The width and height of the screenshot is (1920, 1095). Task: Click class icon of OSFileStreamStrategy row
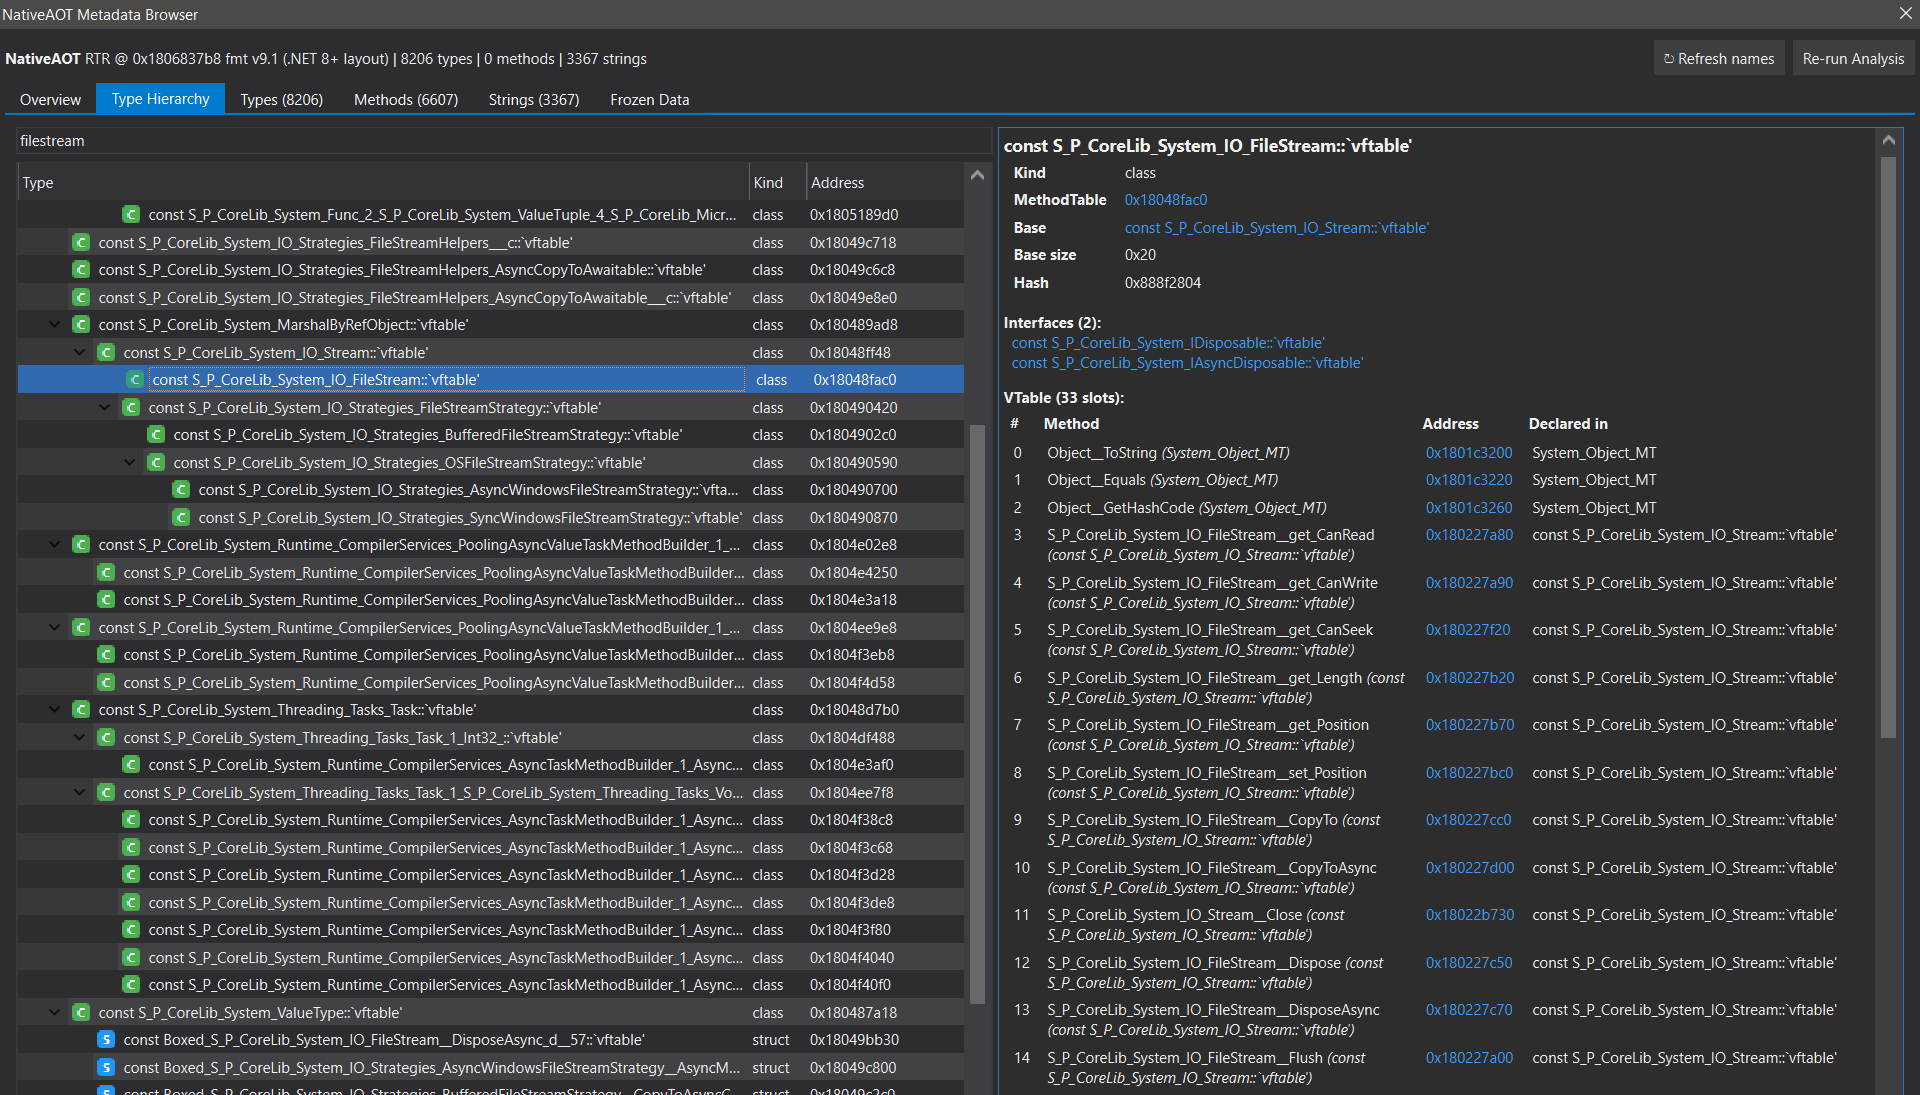156,463
